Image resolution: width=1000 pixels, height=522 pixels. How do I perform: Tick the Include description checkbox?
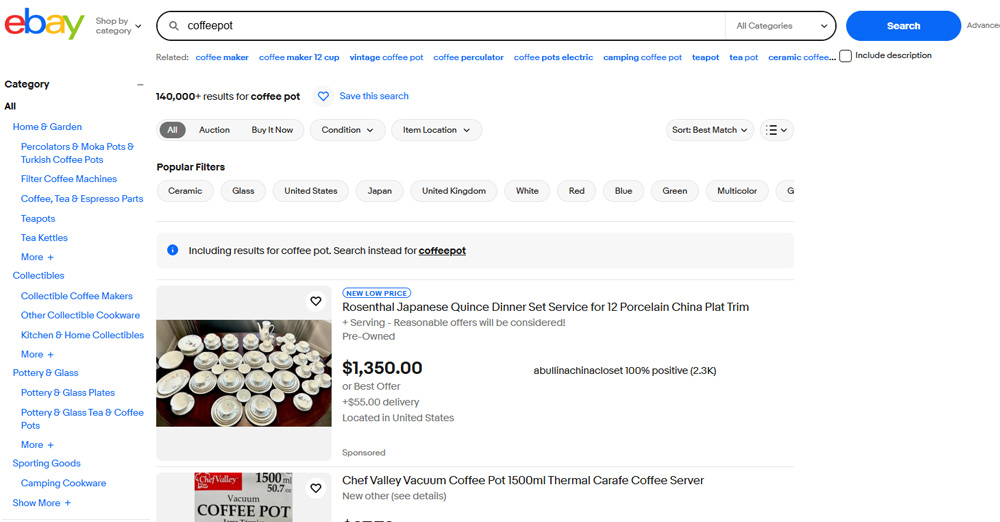pos(846,56)
